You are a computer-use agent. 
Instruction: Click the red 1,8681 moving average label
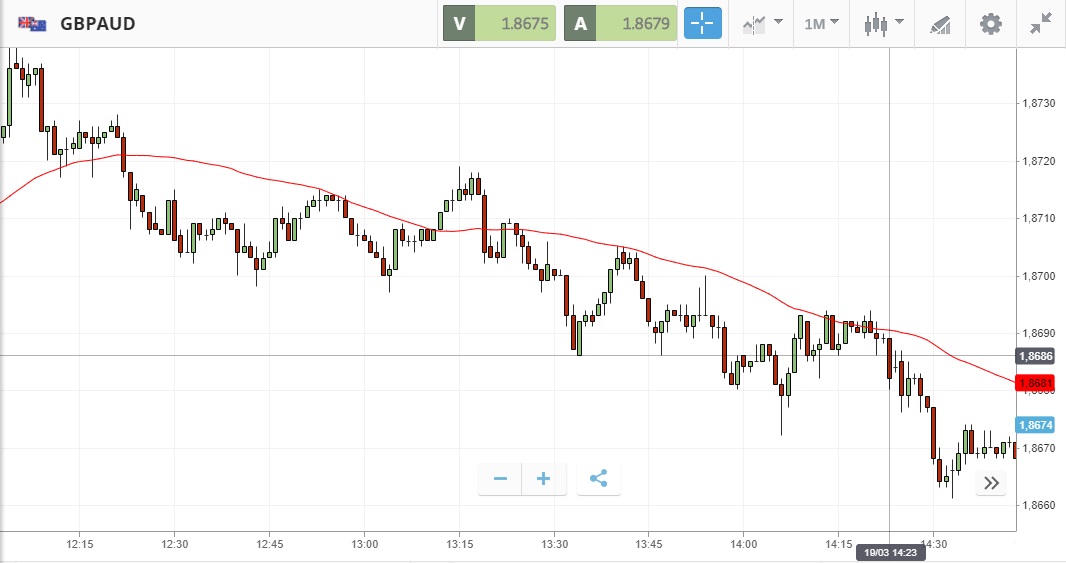tap(1034, 383)
